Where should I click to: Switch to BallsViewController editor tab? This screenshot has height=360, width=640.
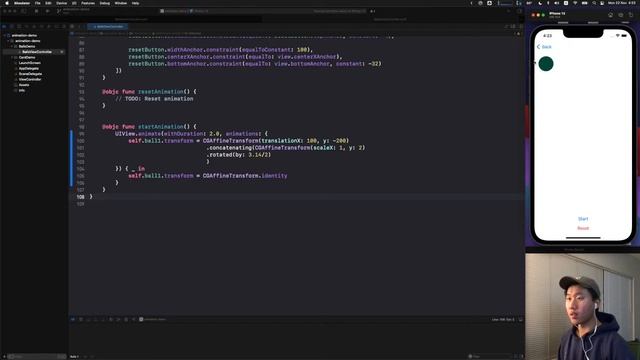(x=108, y=27)
